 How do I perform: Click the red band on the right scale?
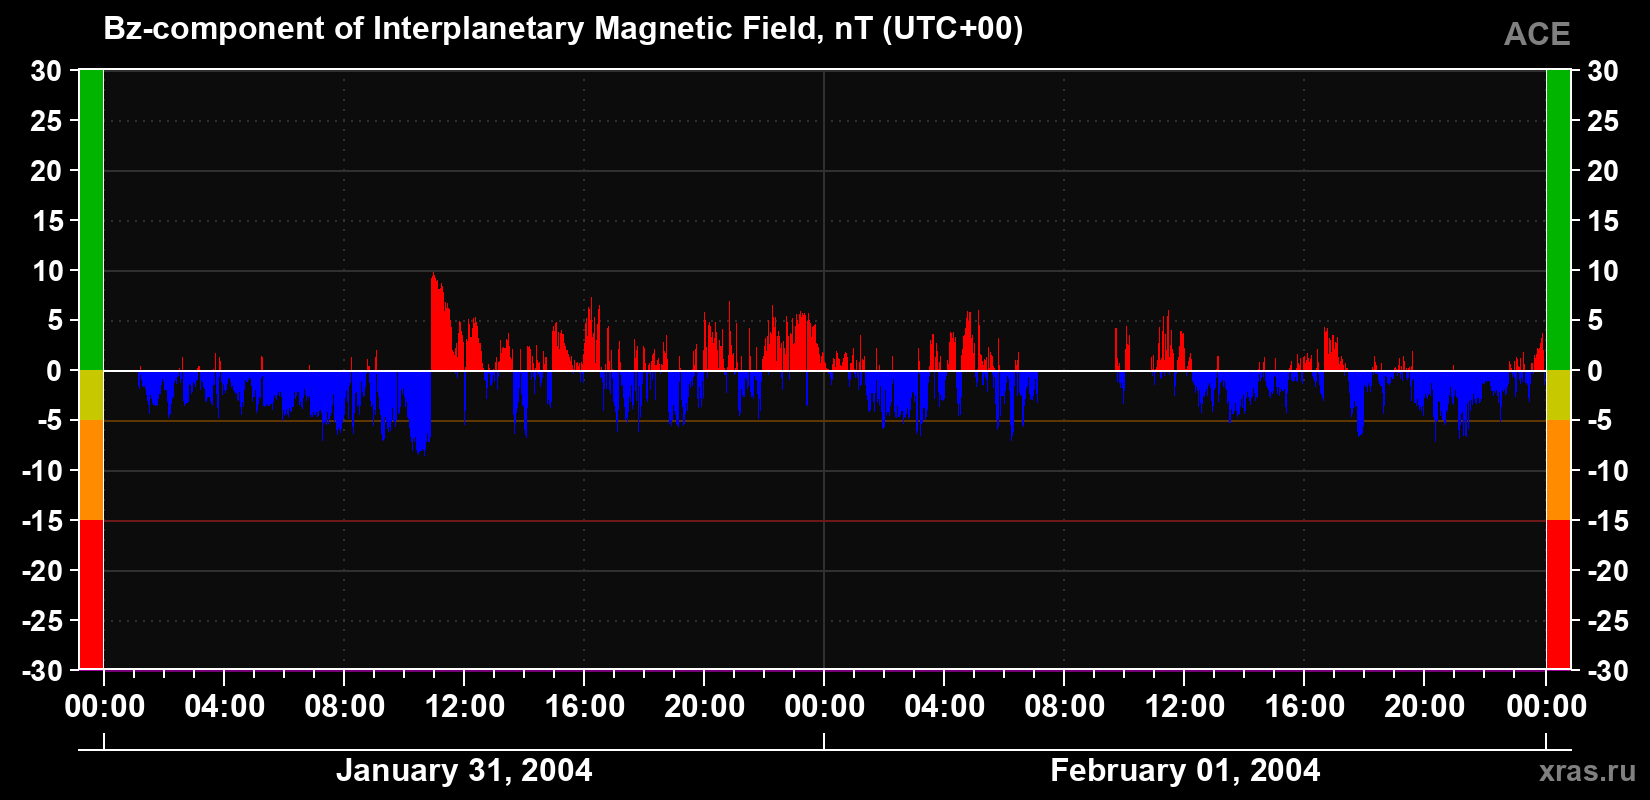pyautogui.click(x=1558, y=594)
